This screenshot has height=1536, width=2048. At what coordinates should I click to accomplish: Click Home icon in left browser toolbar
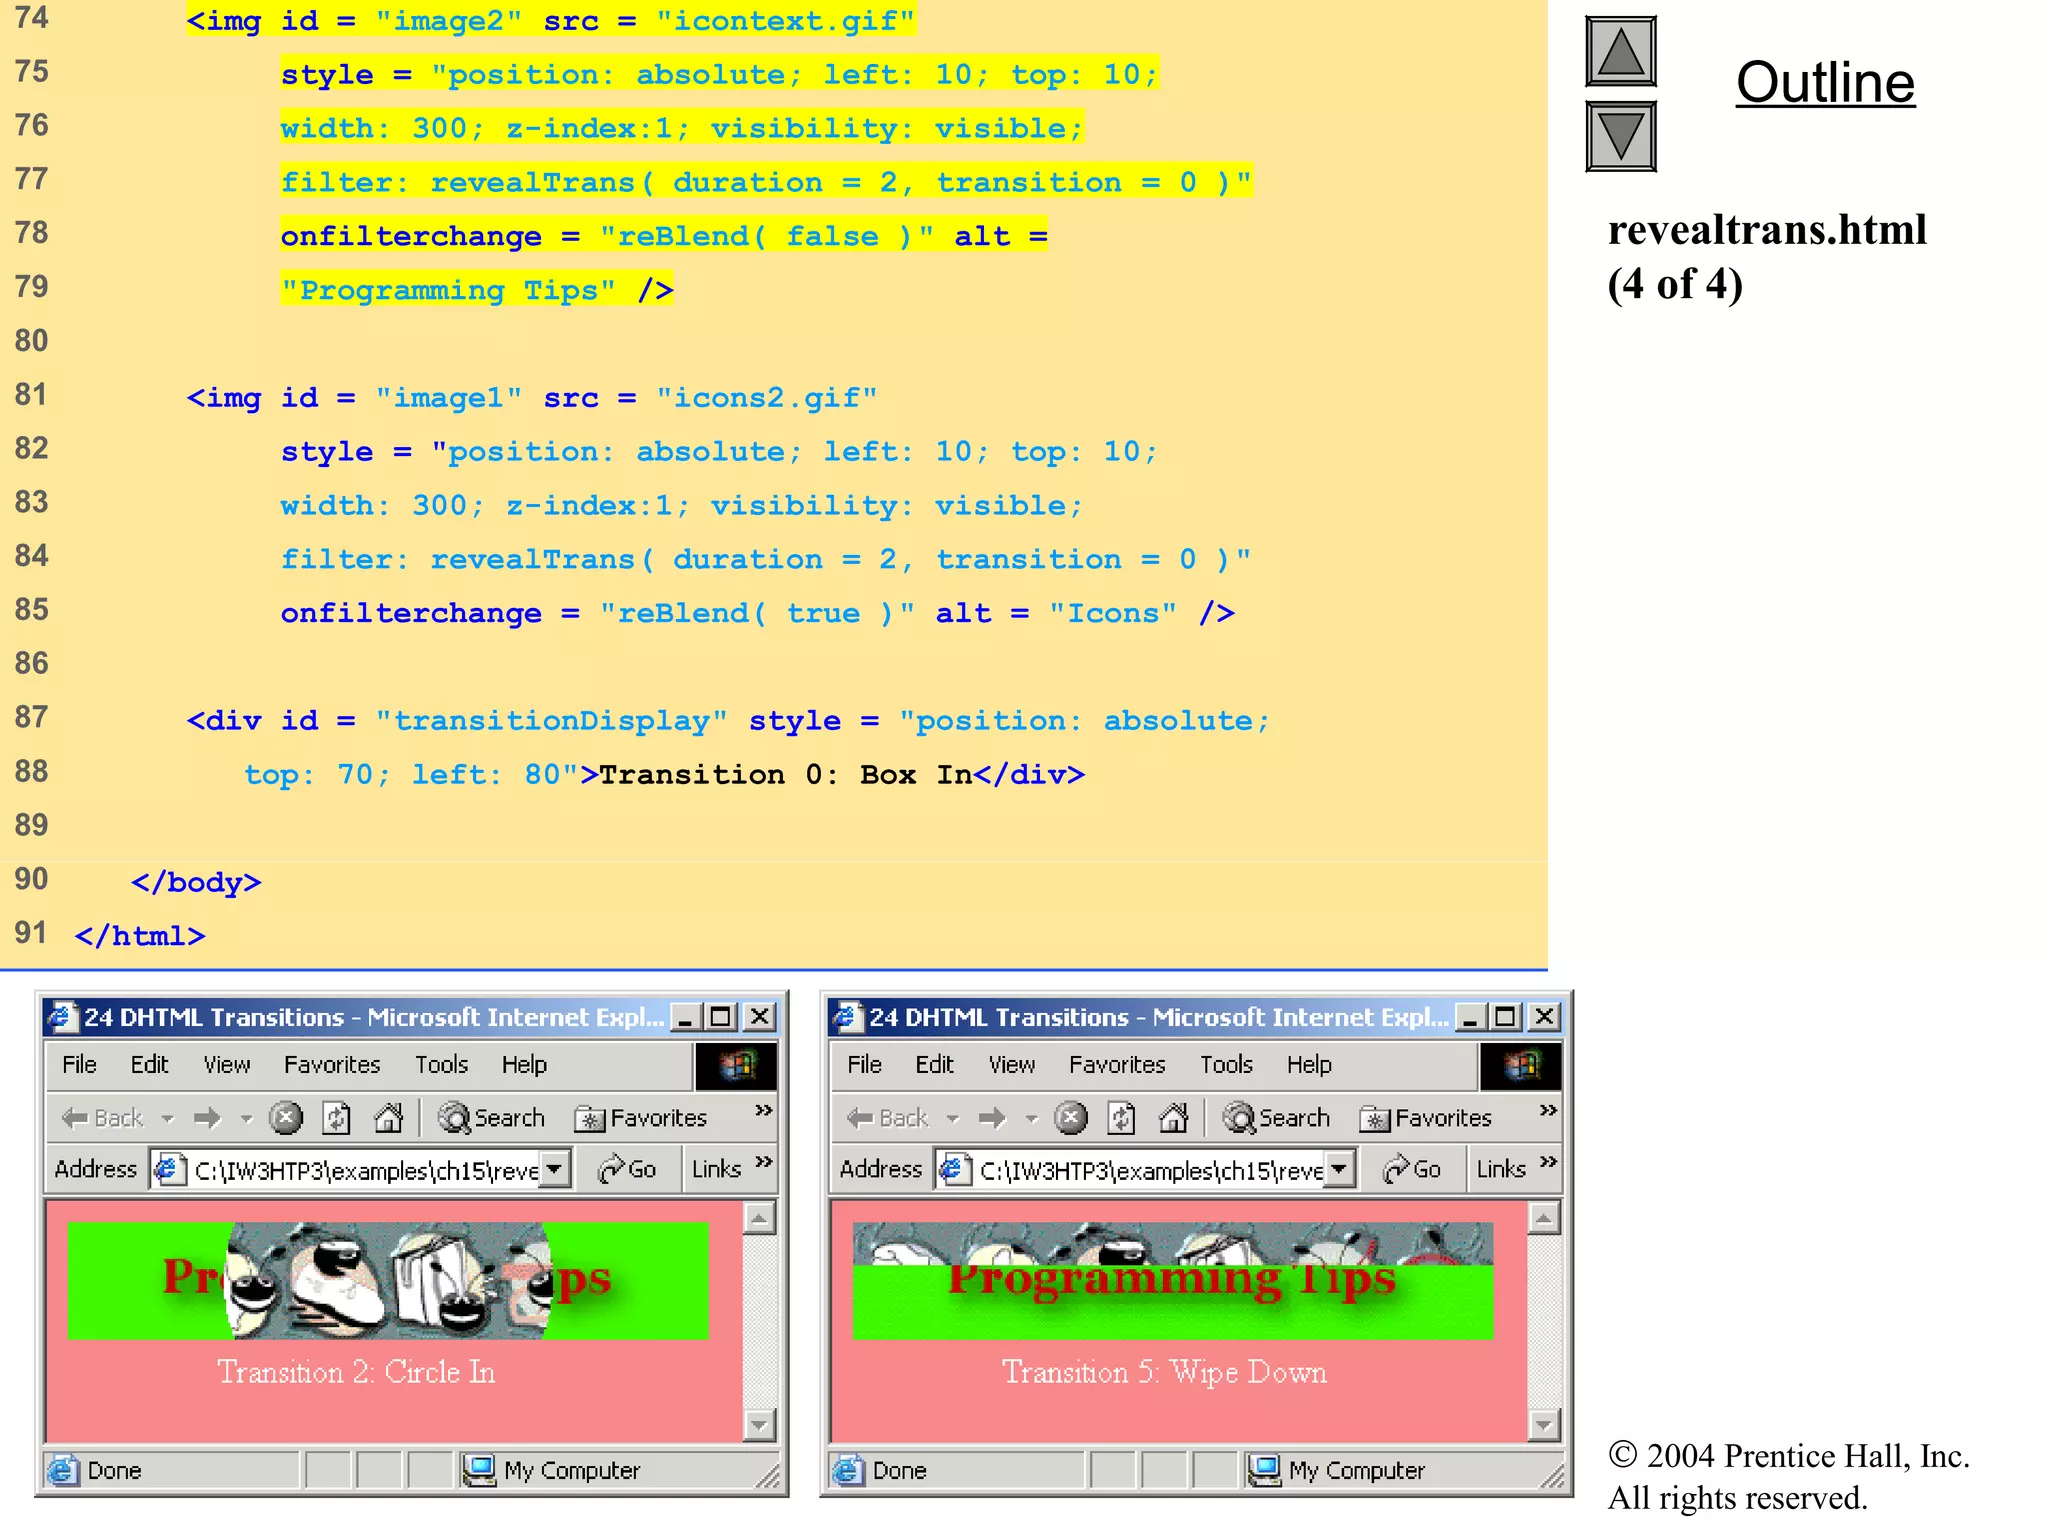pyautogui.click(x=388, y=1117)
